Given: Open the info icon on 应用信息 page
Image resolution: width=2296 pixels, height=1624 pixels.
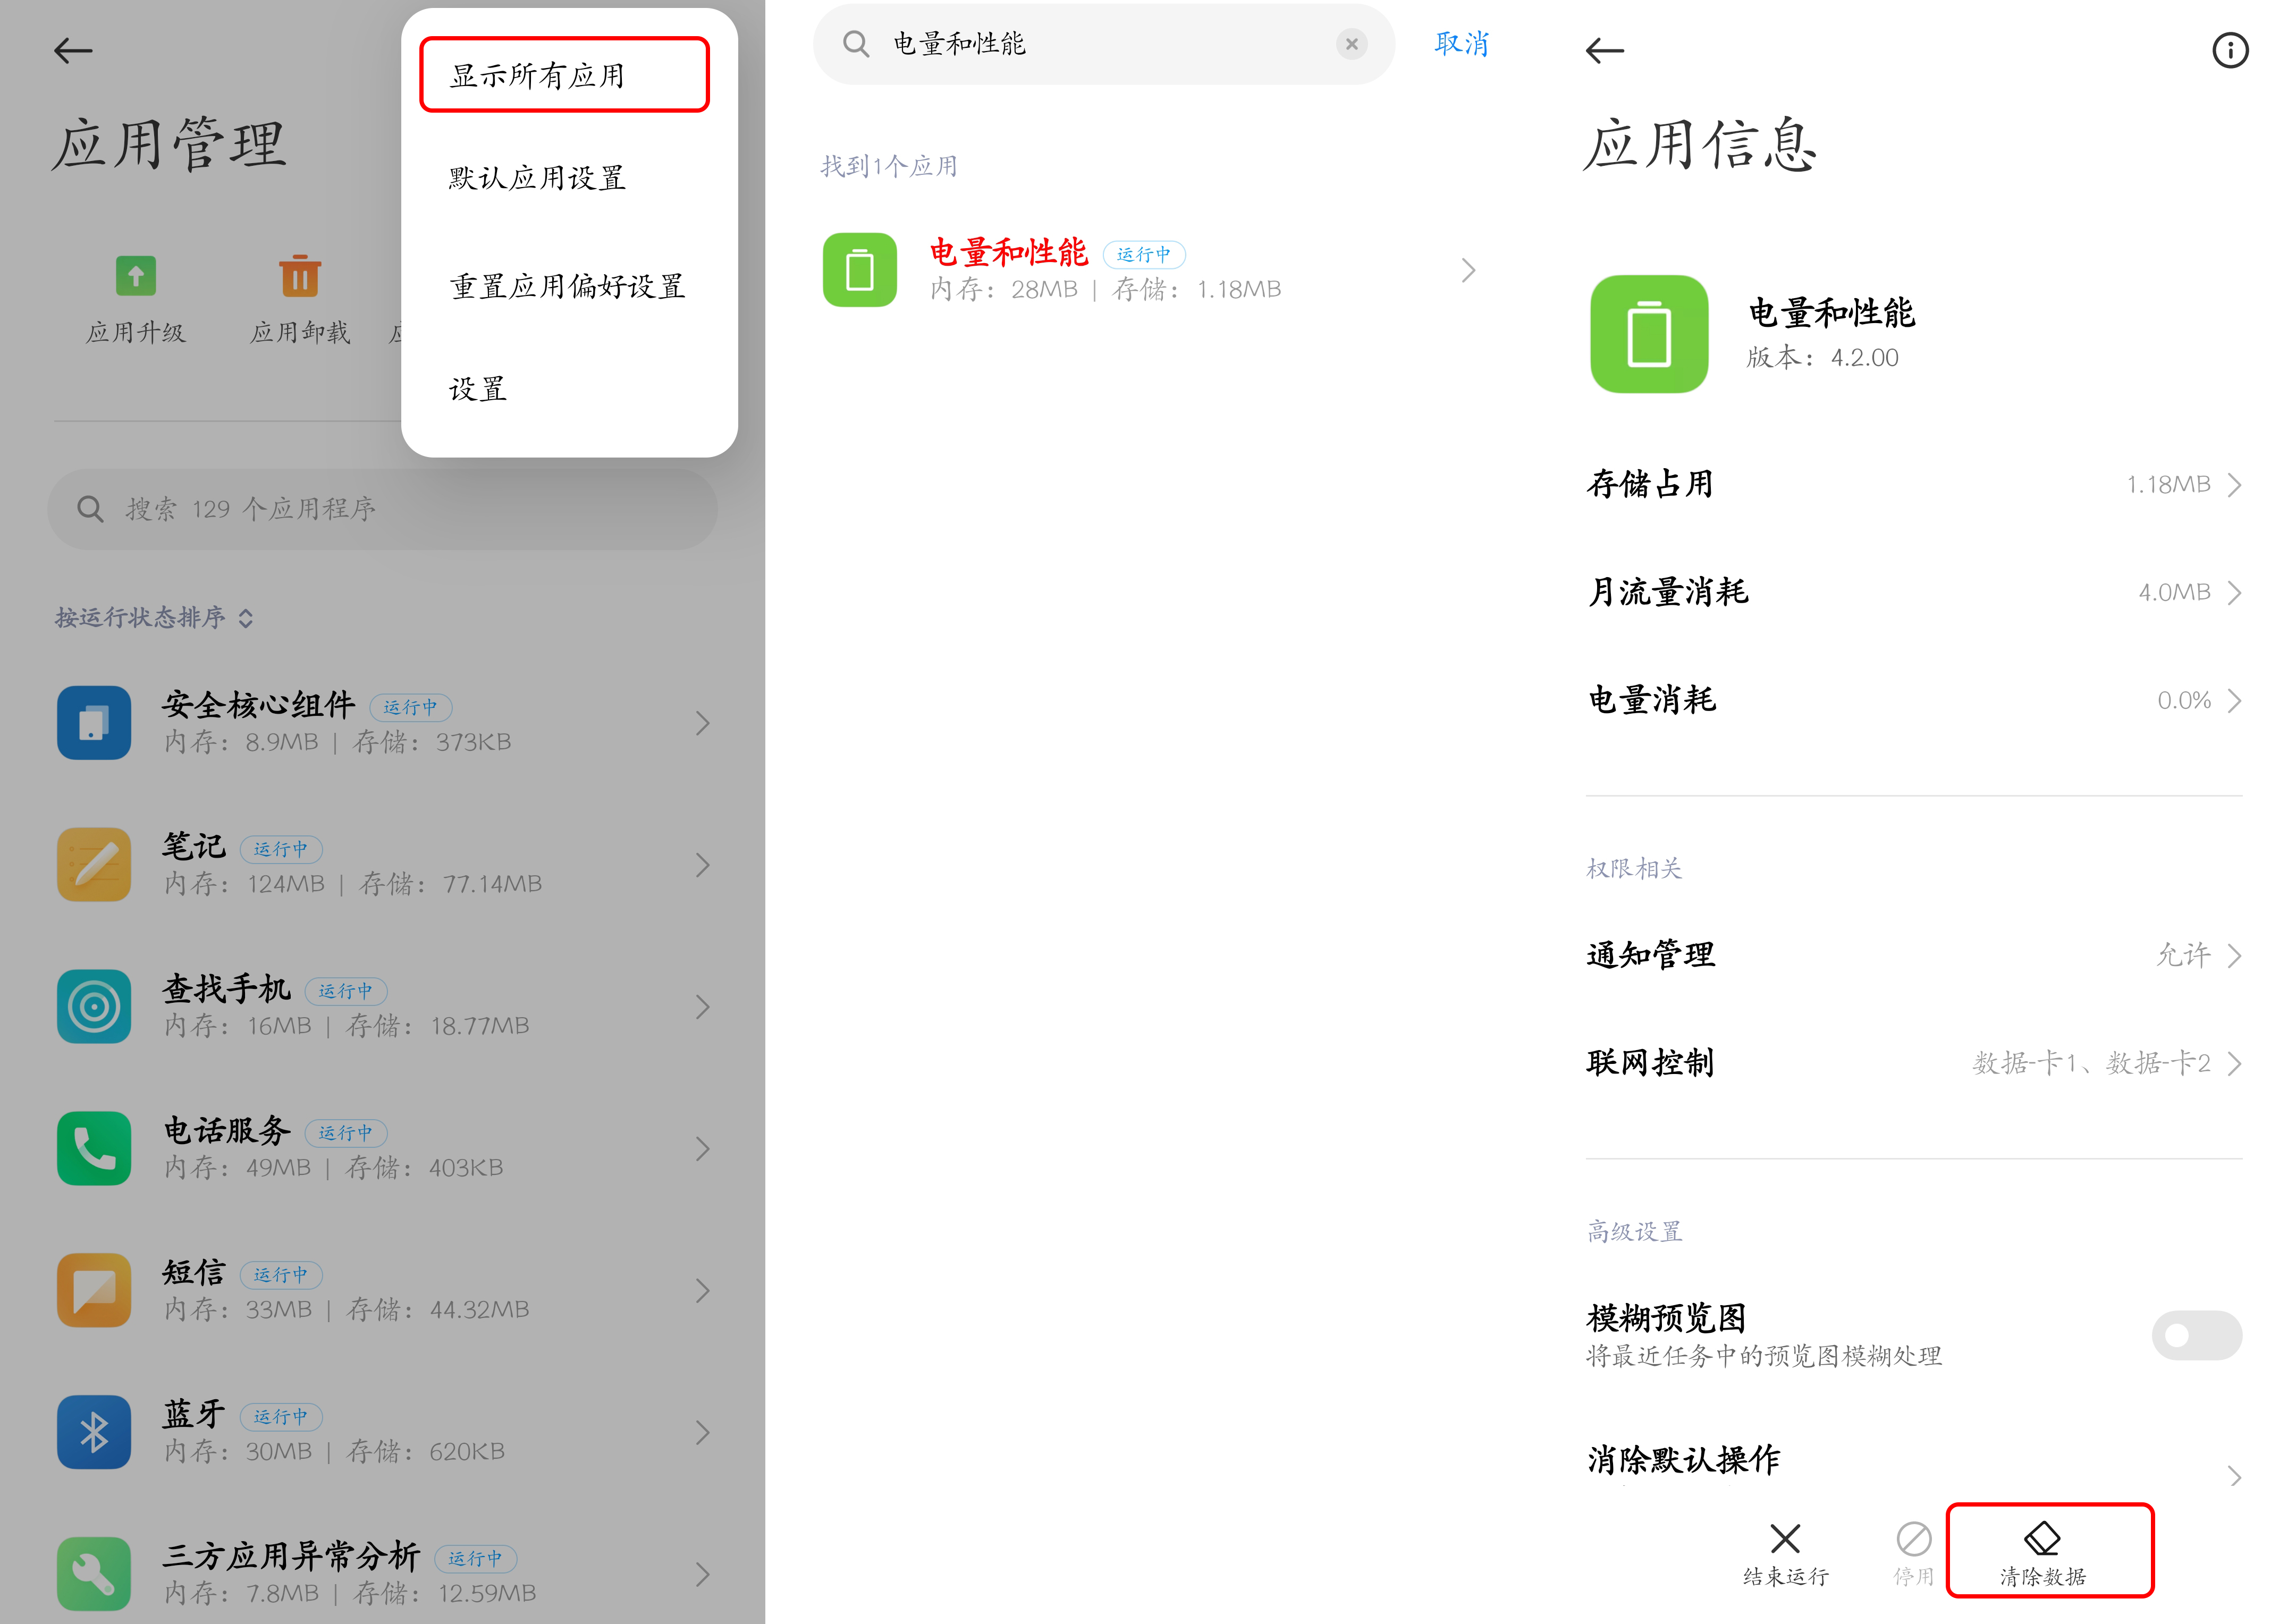Looking at the screenshot, I should pos(2230,51).
